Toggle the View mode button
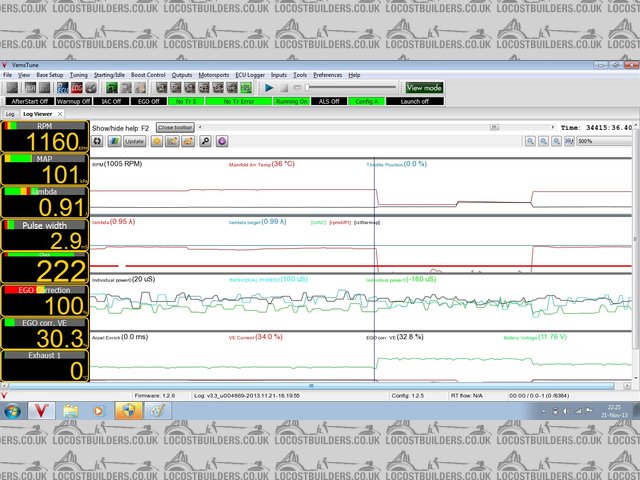This screenshot has height=480, width=640. 425,88
